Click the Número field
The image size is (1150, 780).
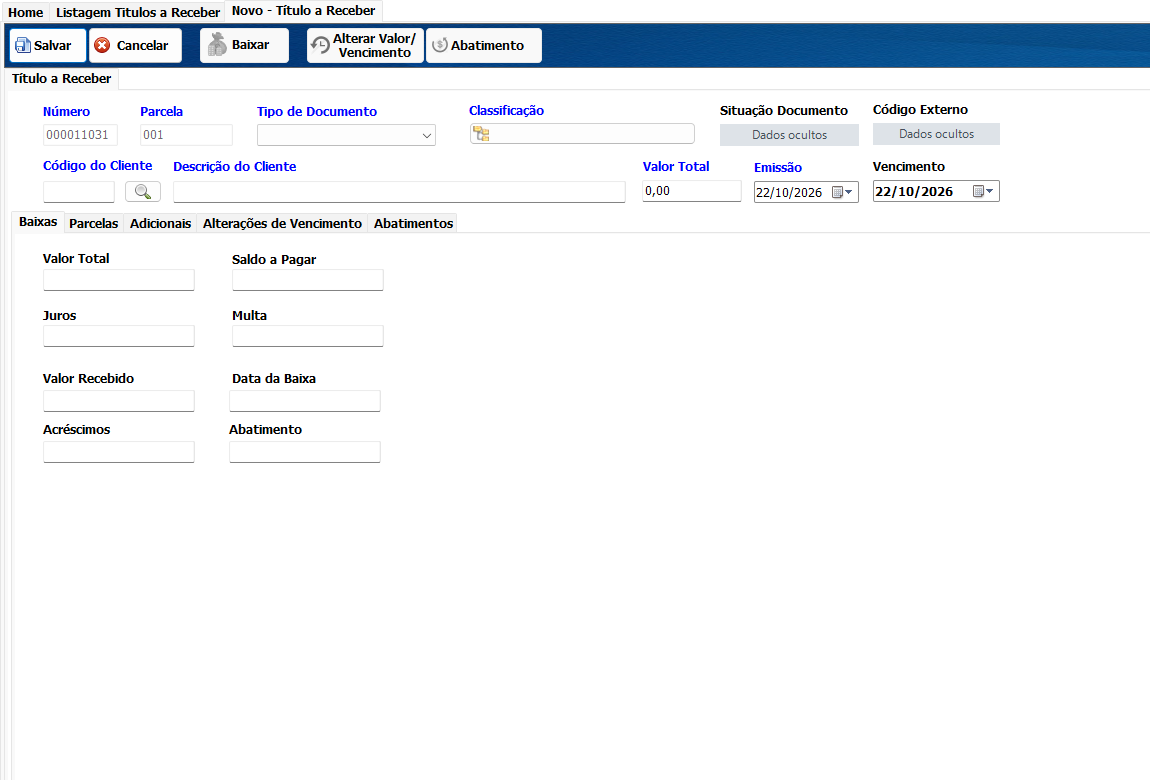[x=80, y=135]
